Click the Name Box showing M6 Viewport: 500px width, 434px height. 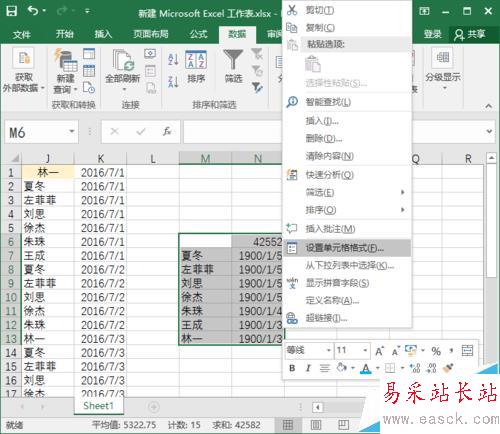36,132
